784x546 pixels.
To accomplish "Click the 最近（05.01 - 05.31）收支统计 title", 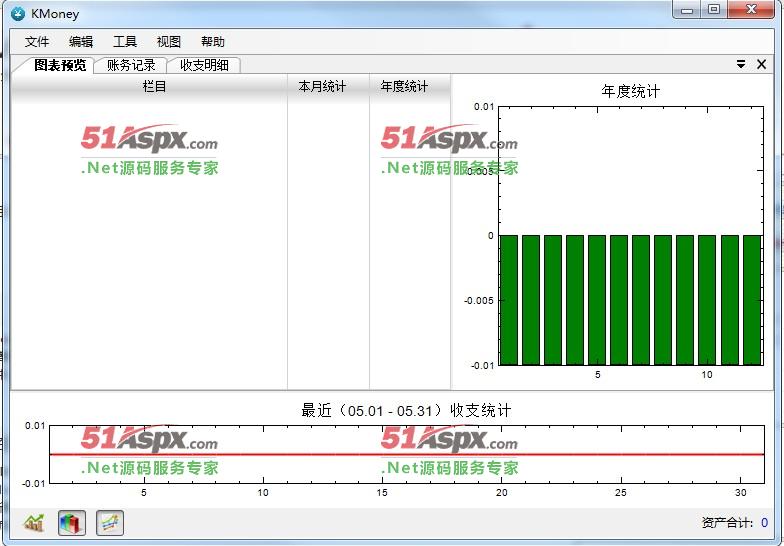I will pos(406,410).
